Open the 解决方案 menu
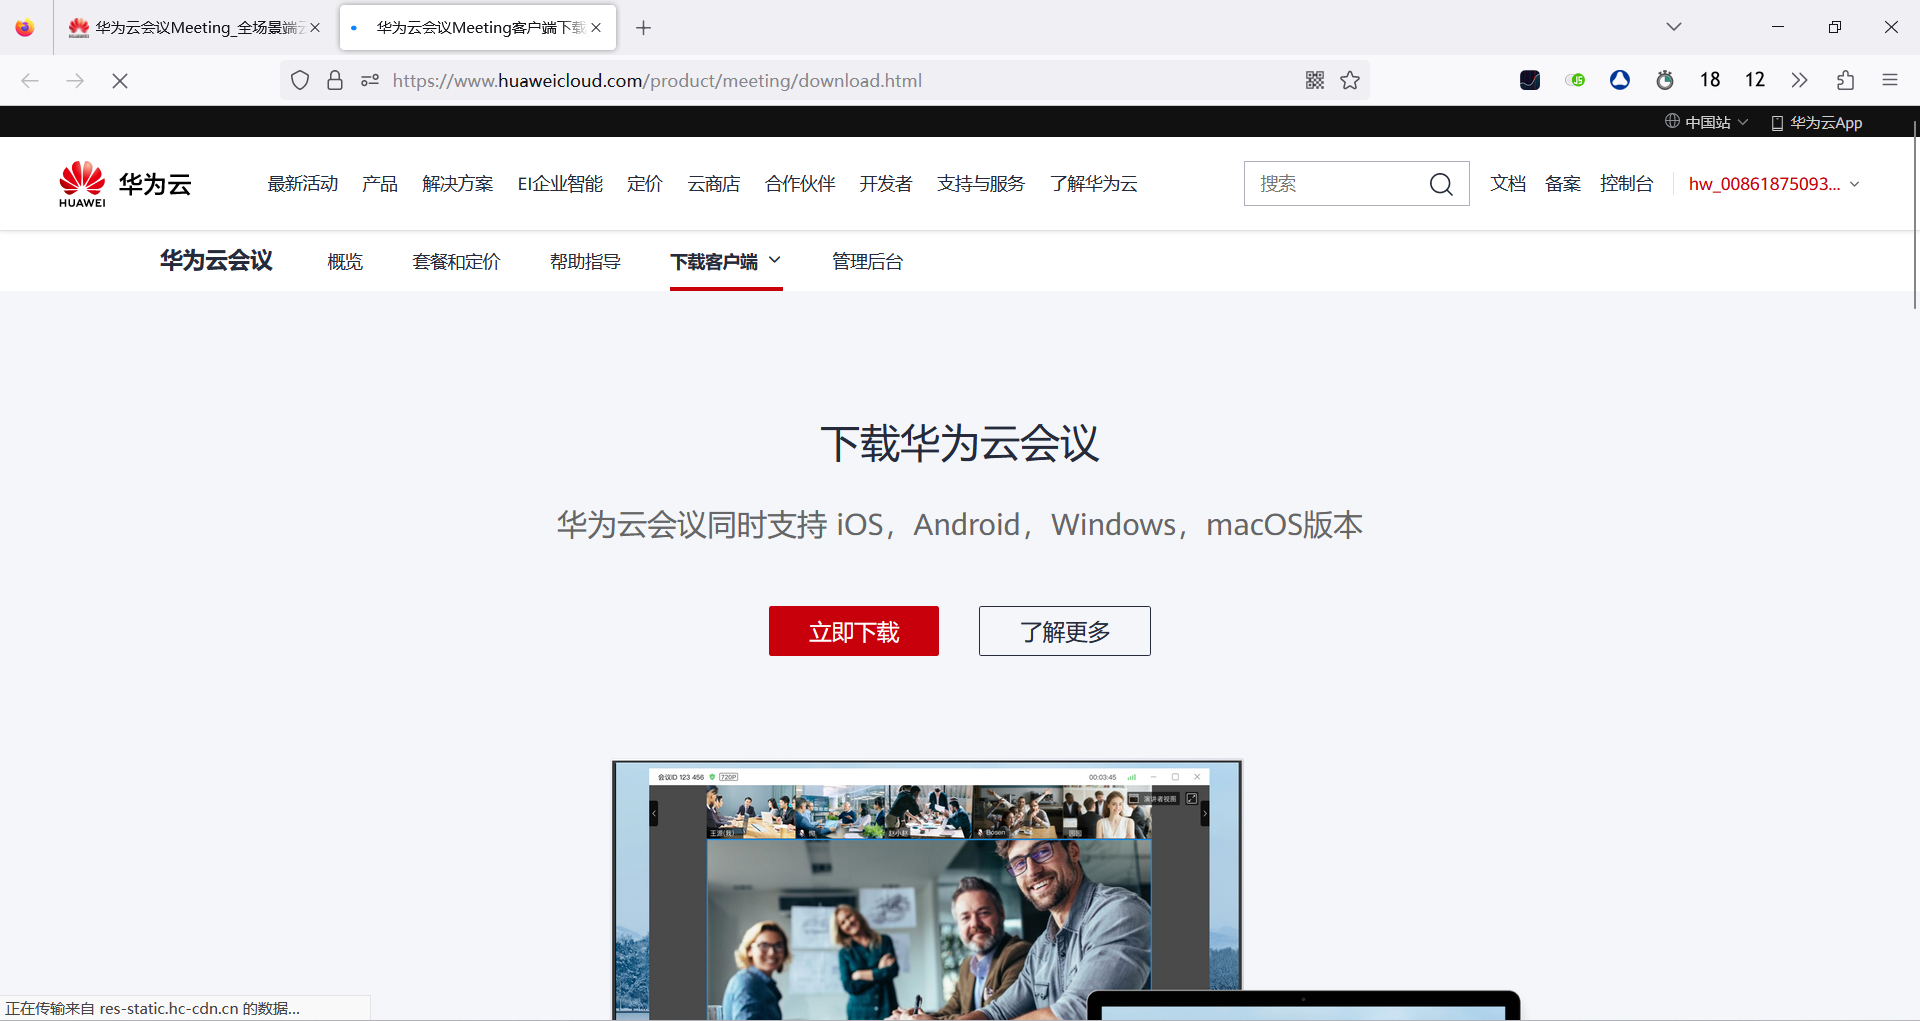 point(458,184)
